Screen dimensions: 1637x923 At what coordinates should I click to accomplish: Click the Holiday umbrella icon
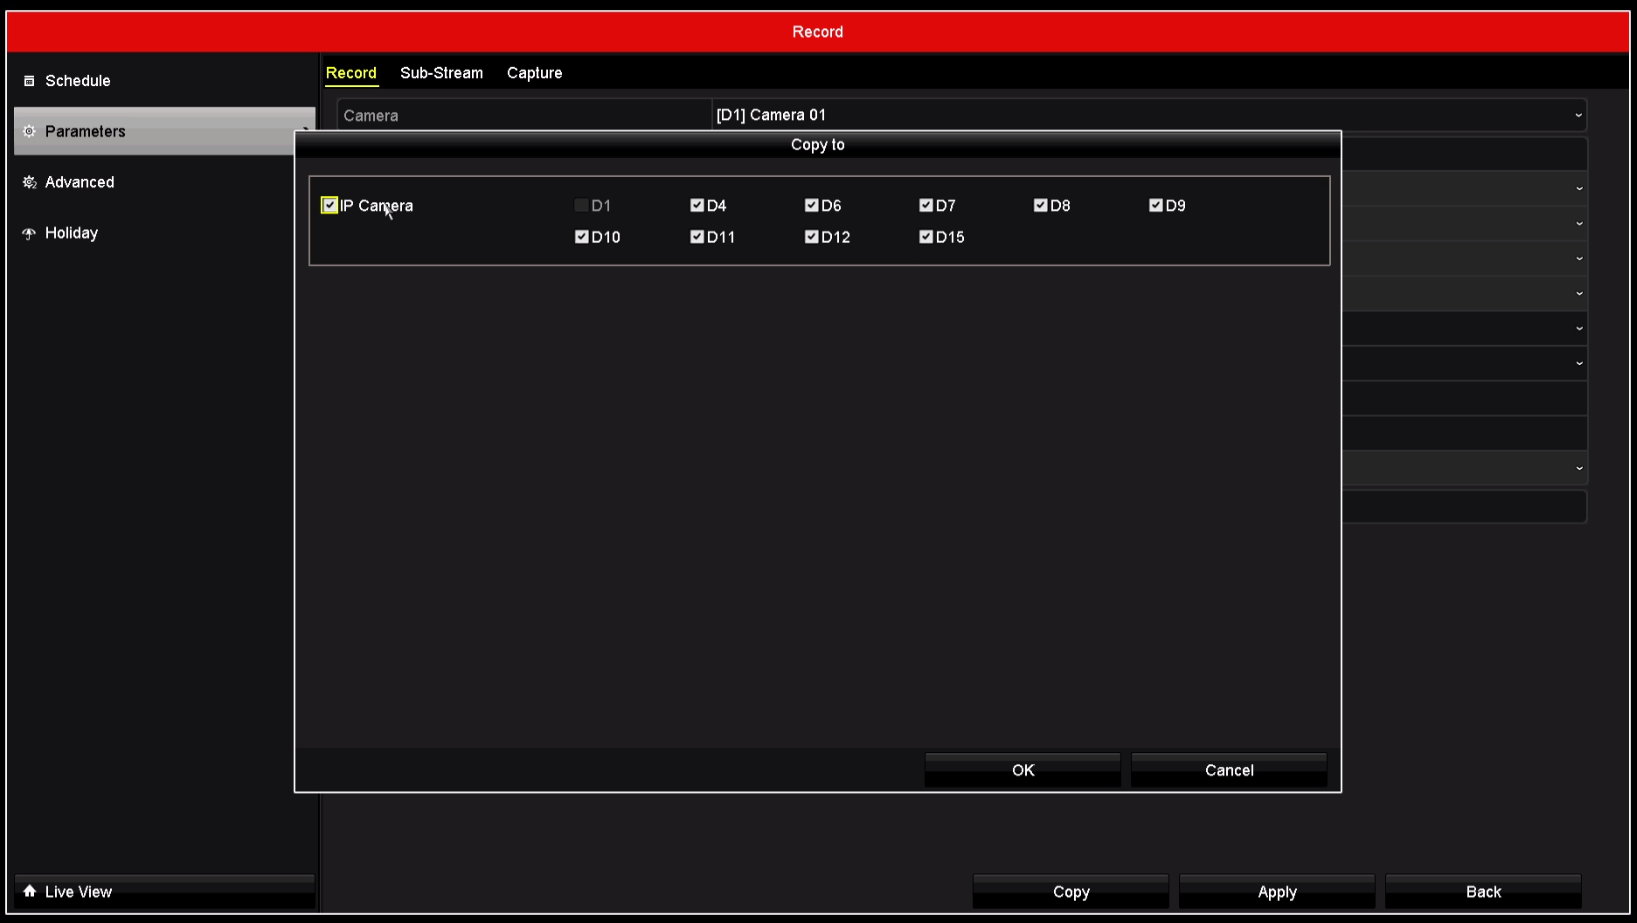pos(29,233)
